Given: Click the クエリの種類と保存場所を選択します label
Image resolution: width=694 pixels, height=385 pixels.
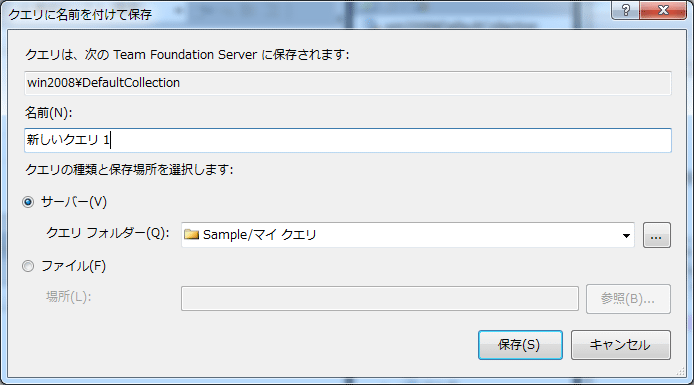Looking at the screenshot, I should click(x=129, y=169).
